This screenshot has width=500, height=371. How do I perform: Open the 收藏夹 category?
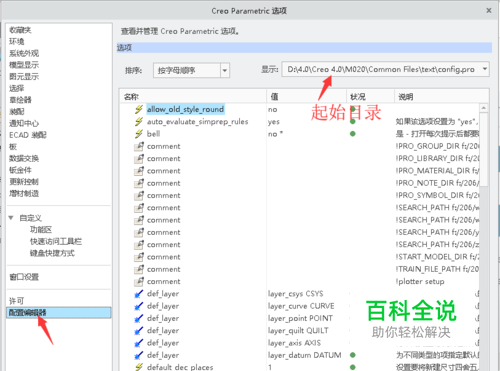tap(20, 30)
